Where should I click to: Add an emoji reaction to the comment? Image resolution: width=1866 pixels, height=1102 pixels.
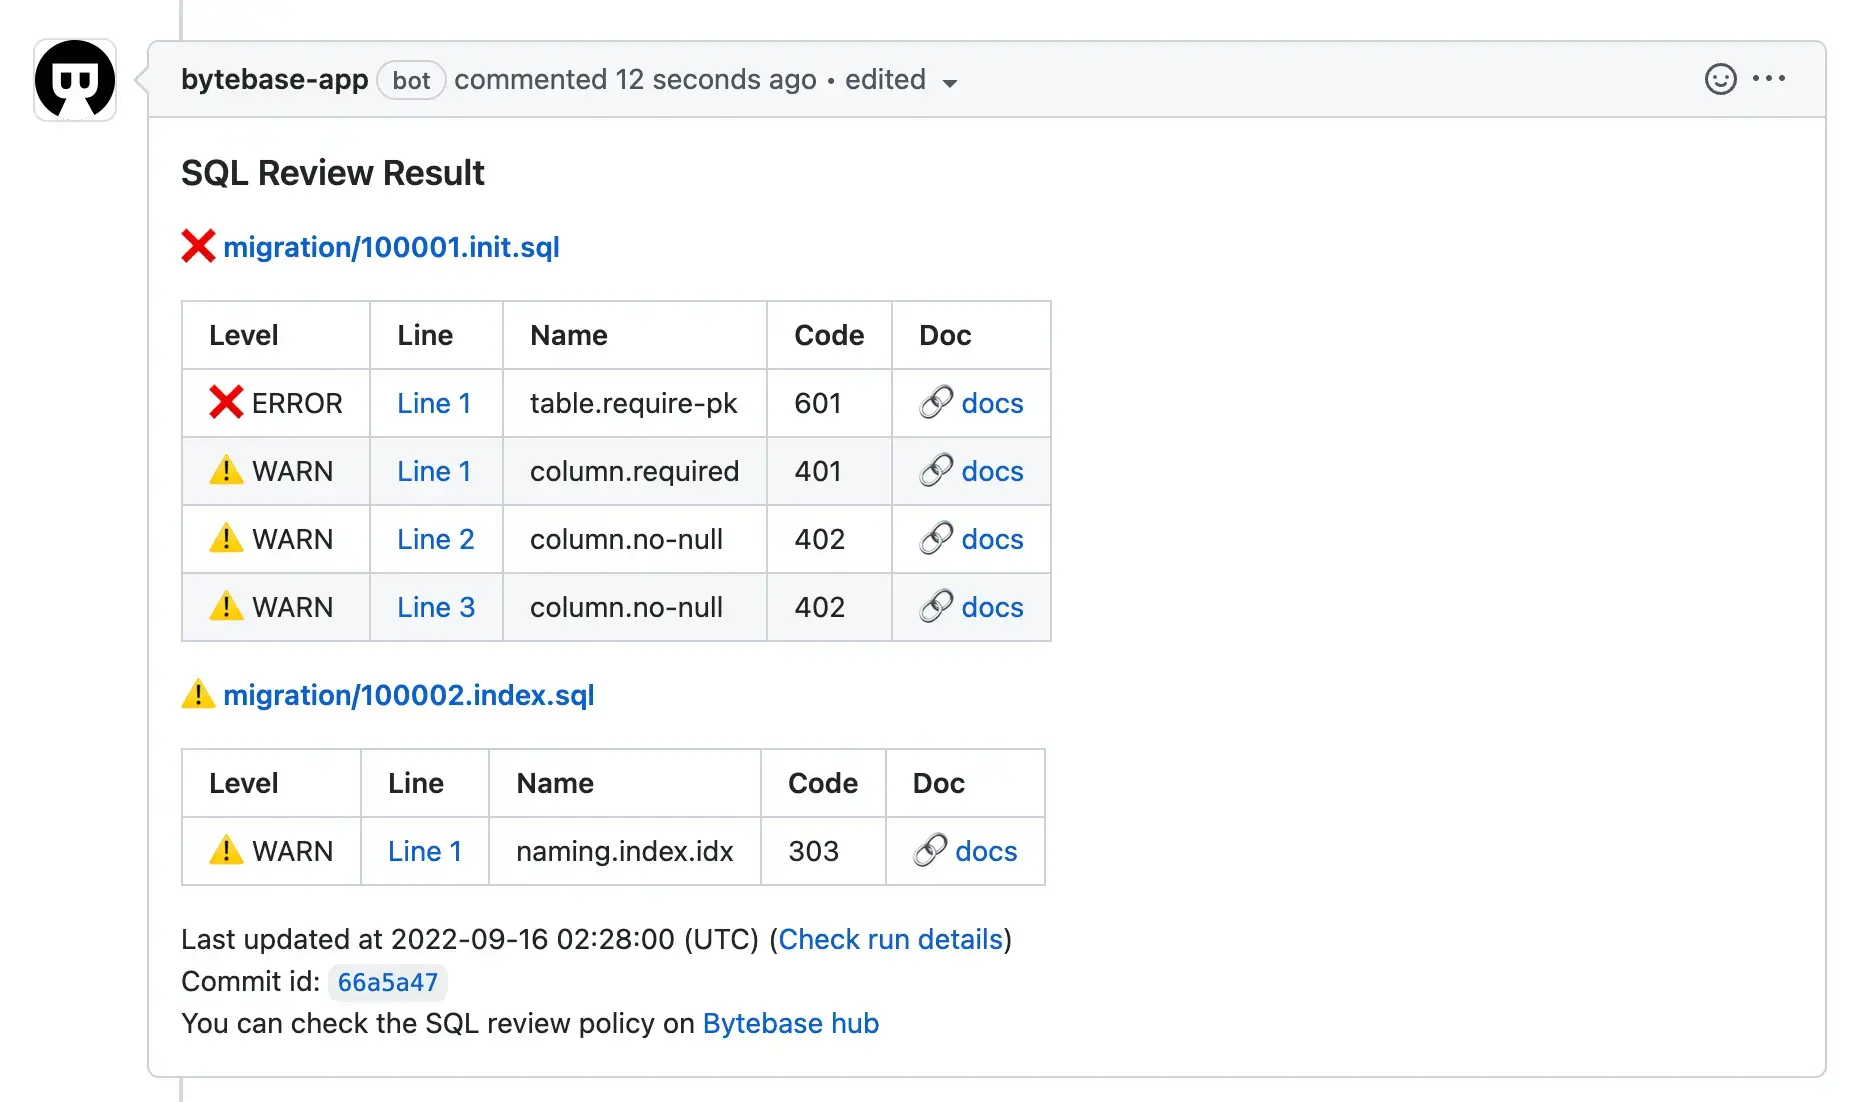pyautogui.click(x=1720, y=79)
